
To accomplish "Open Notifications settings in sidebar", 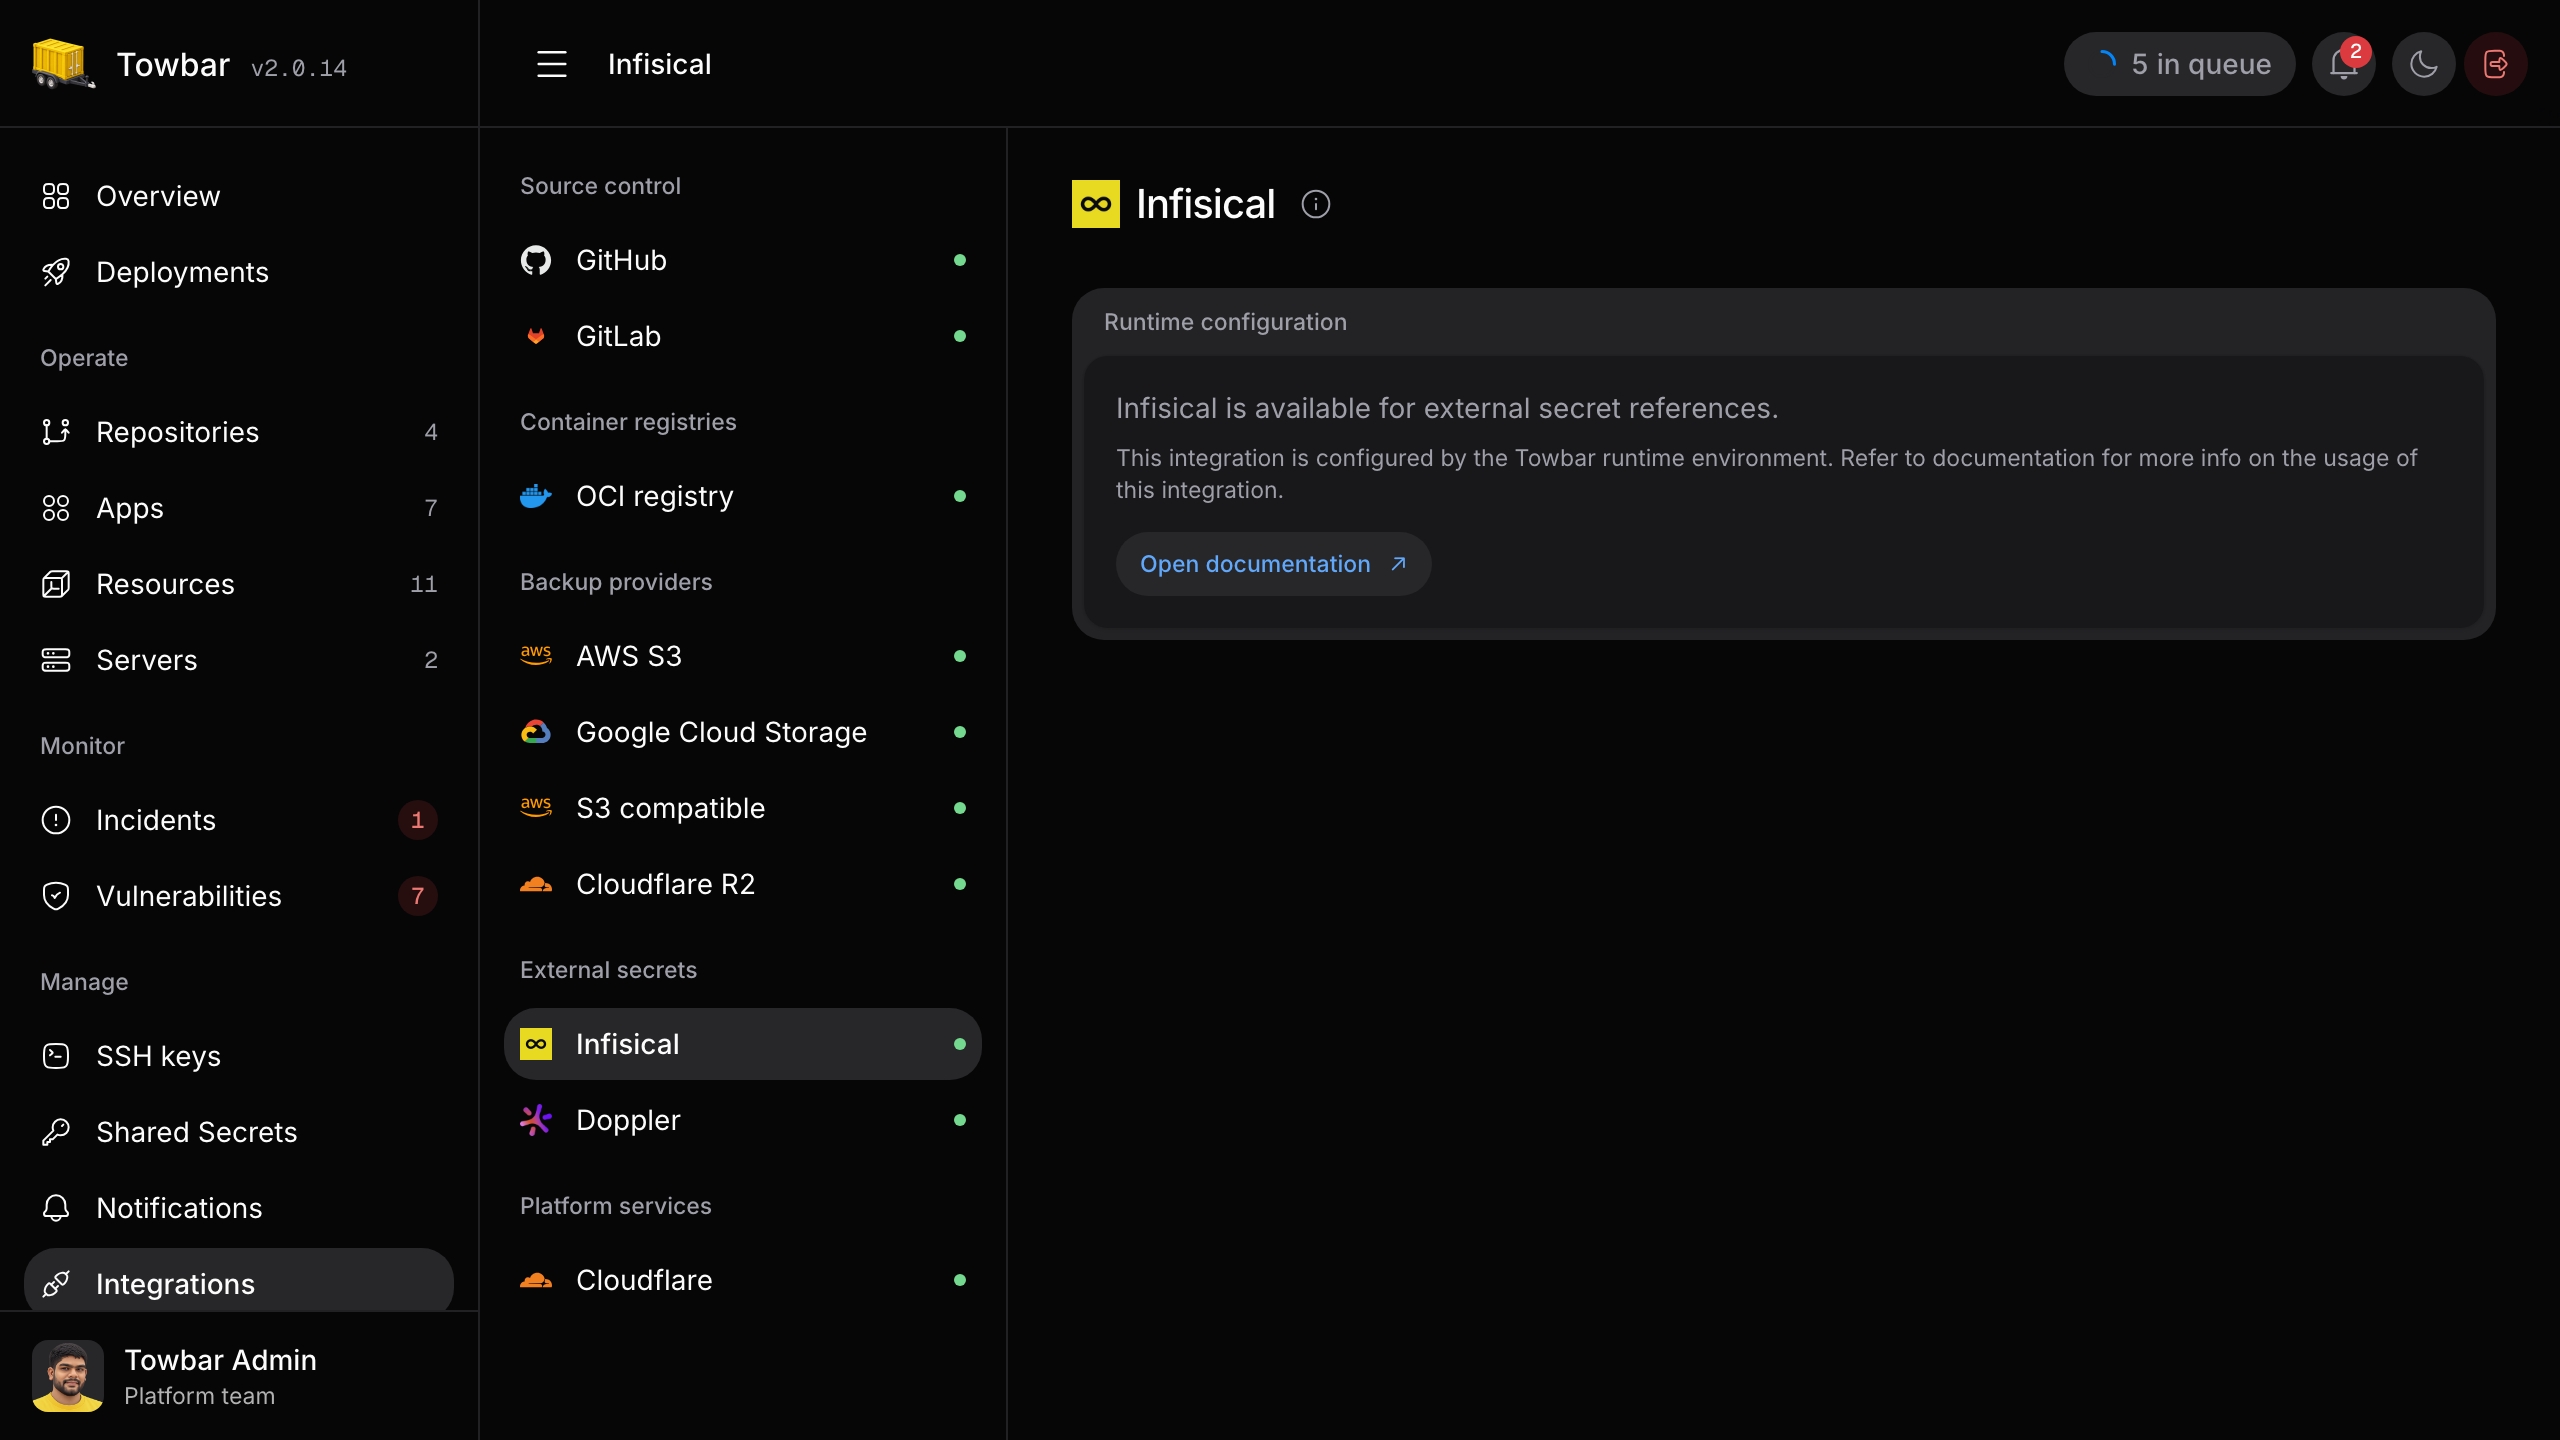I will pos(239,1208).
